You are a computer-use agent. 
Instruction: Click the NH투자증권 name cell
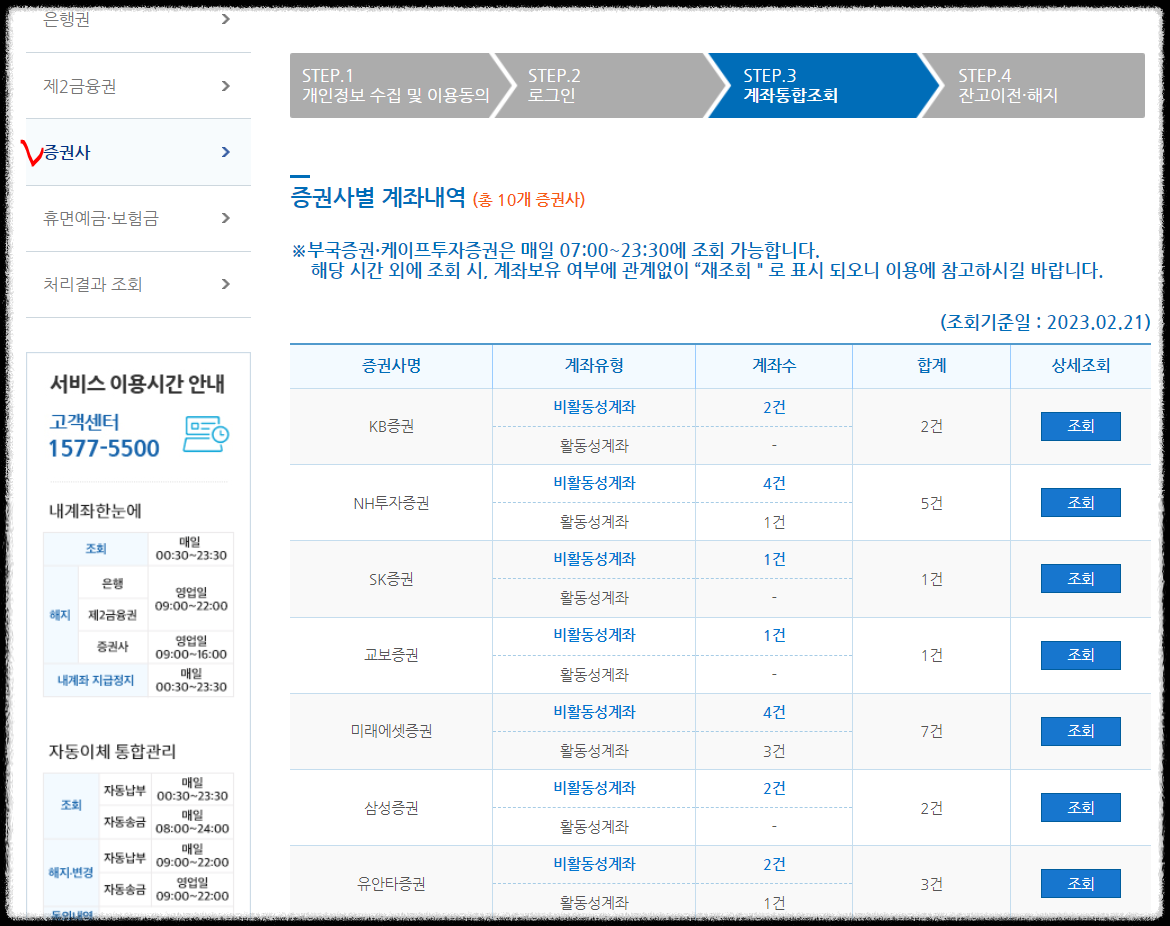[x=391, y=503]
